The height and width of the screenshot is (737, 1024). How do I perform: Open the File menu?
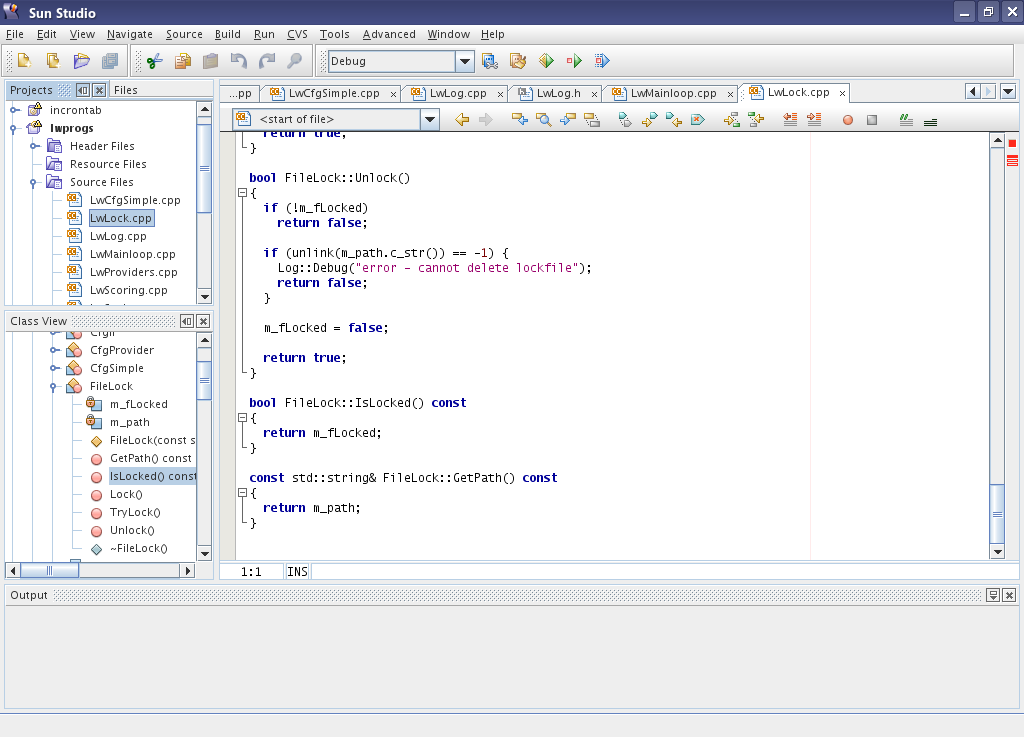[x=14, y=34]
